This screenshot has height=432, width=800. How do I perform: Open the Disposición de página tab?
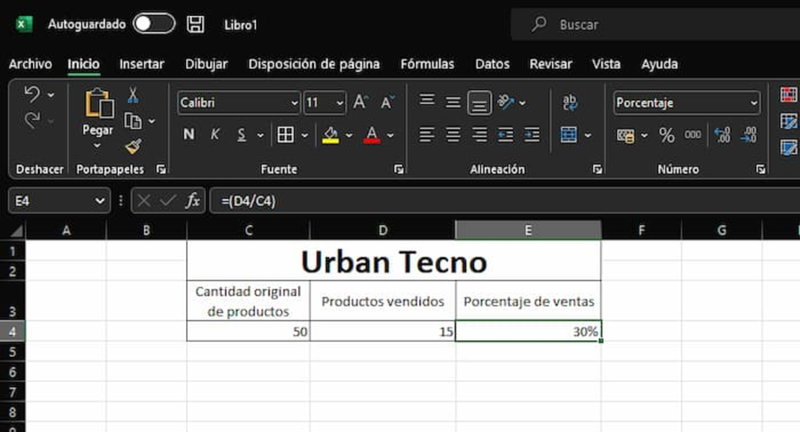pyautogui.click(x=314, y=64)
